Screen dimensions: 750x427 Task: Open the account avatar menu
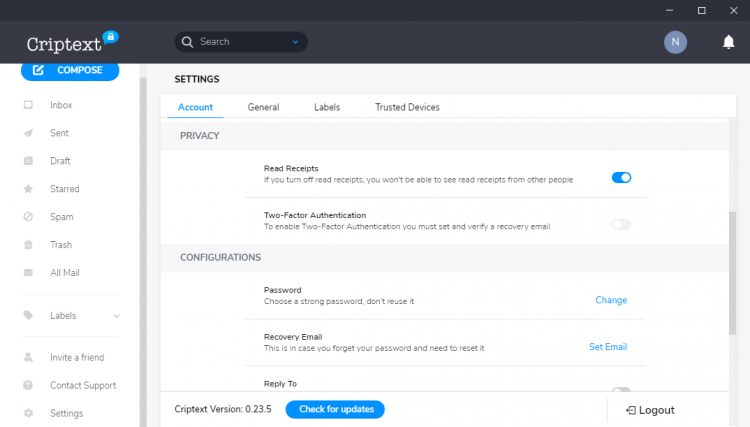676,42
